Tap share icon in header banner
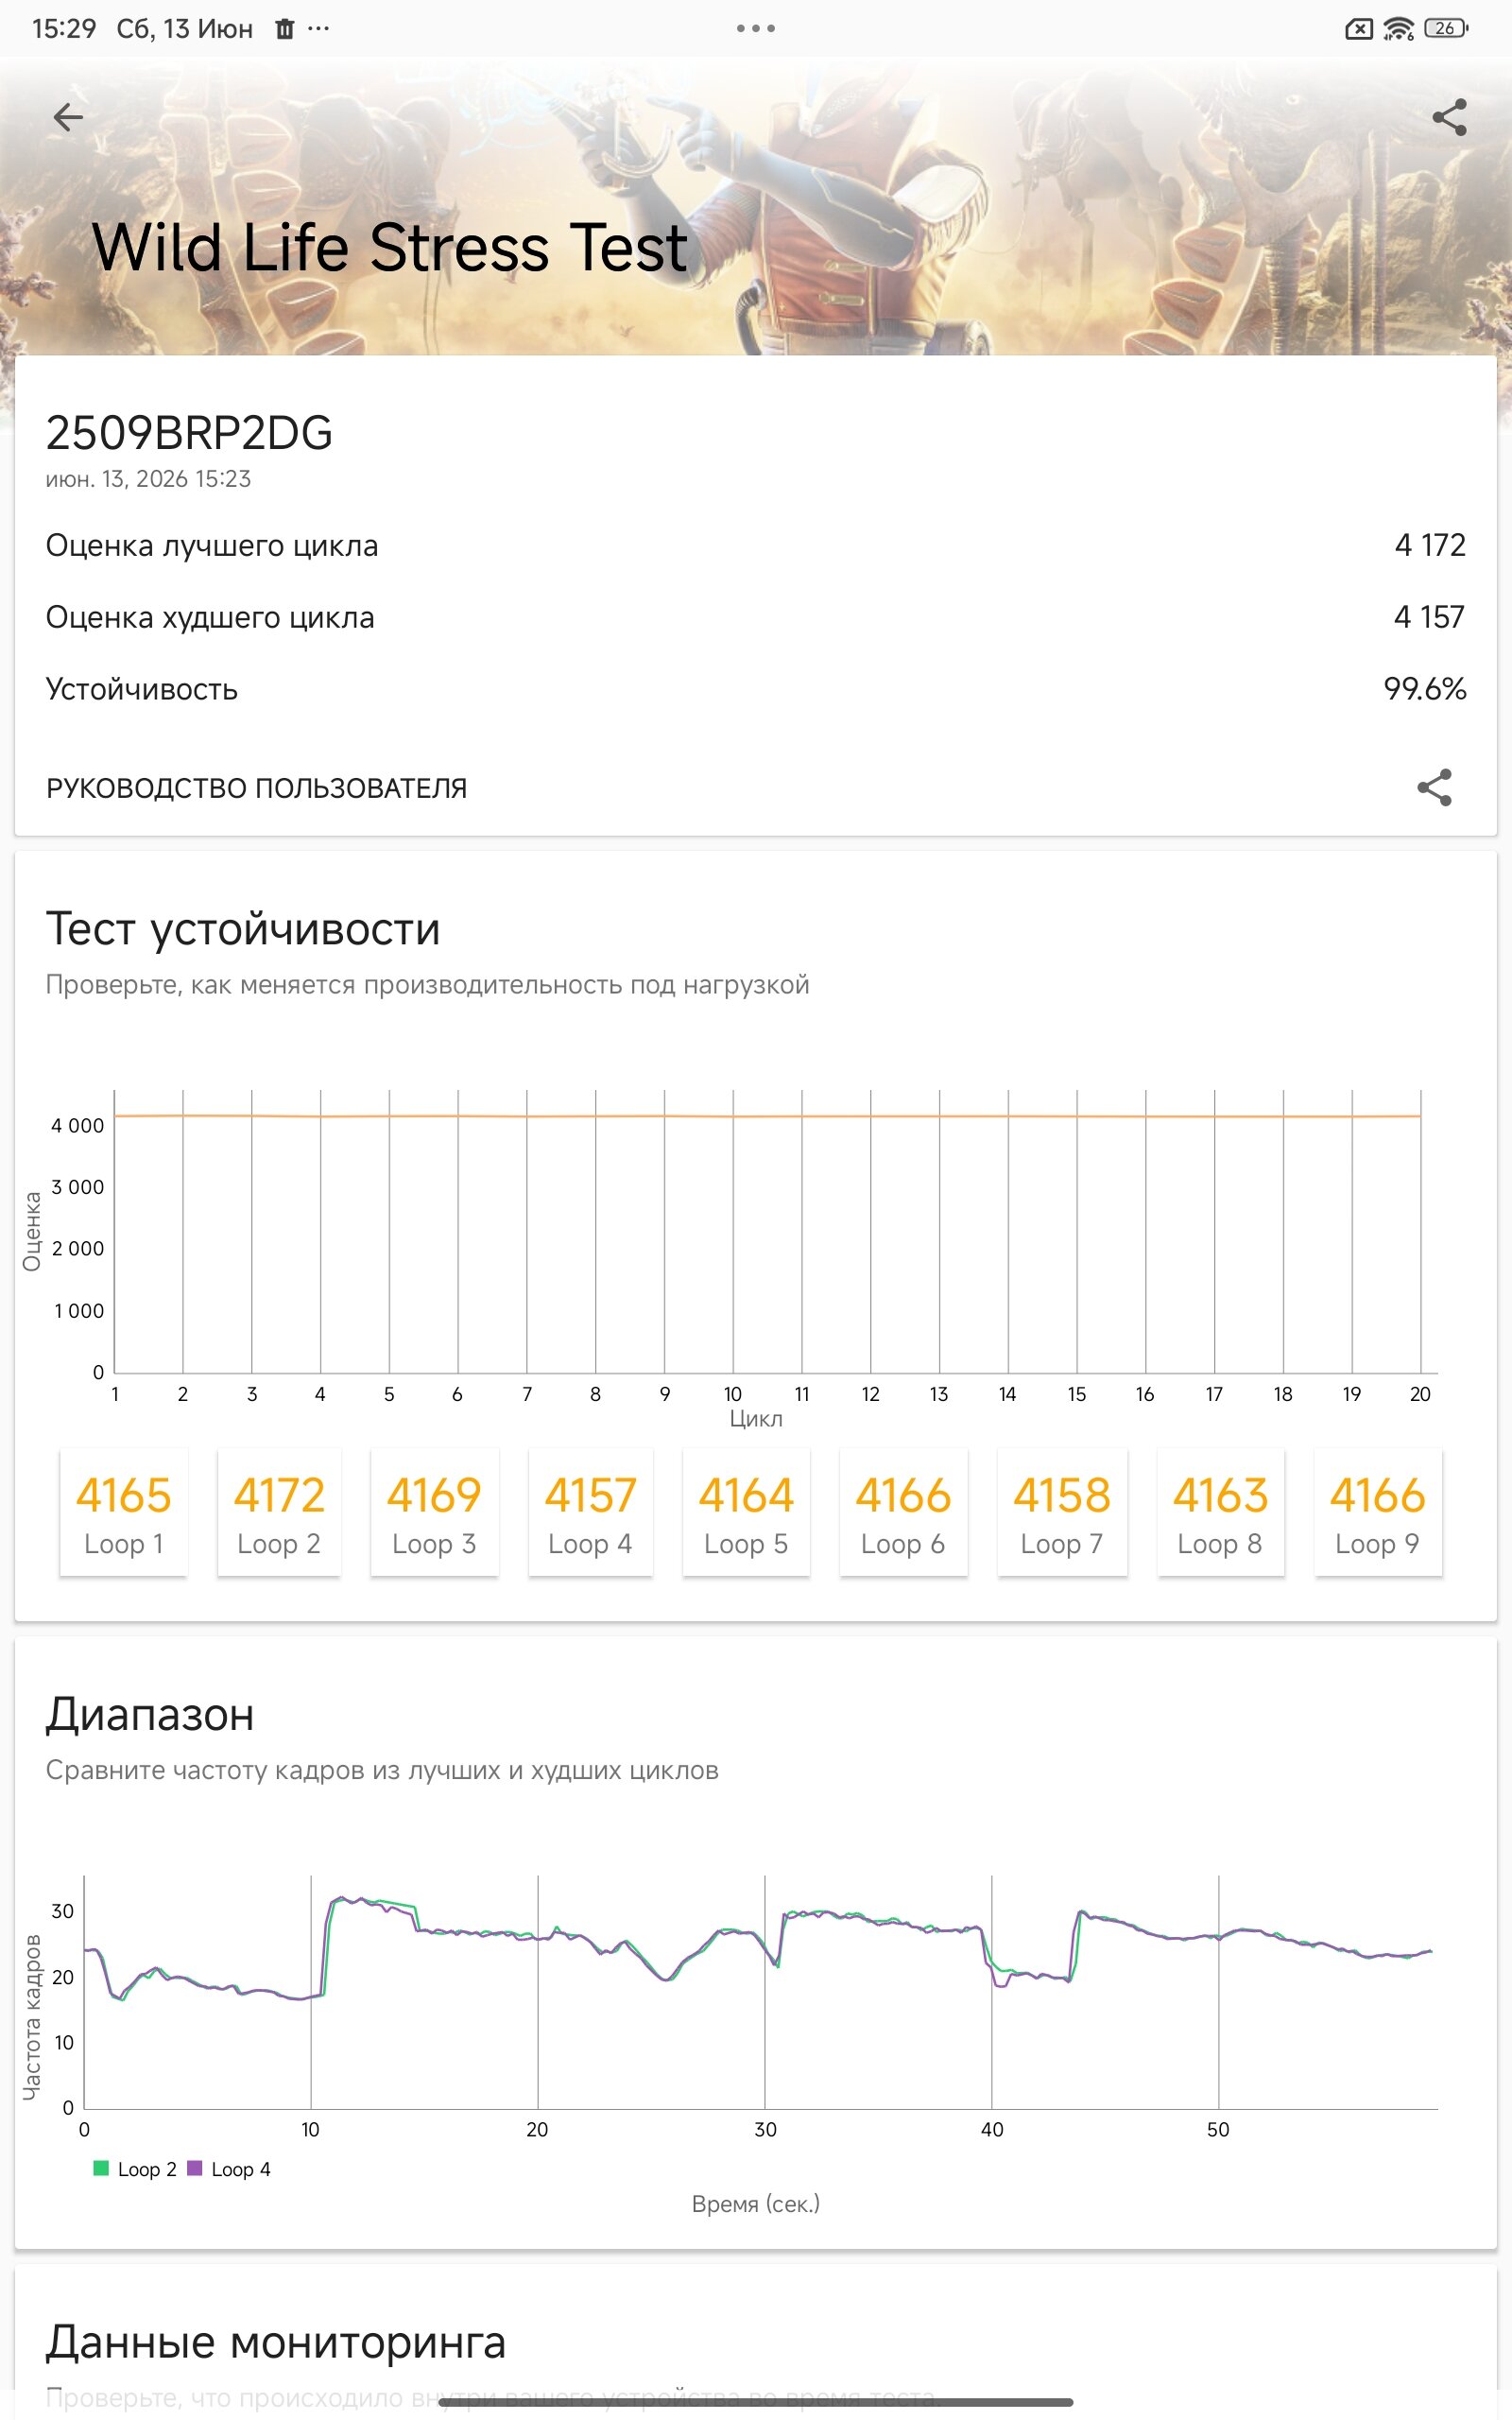Viewport: 1512px width, 2420px height. click(1449, 117)
